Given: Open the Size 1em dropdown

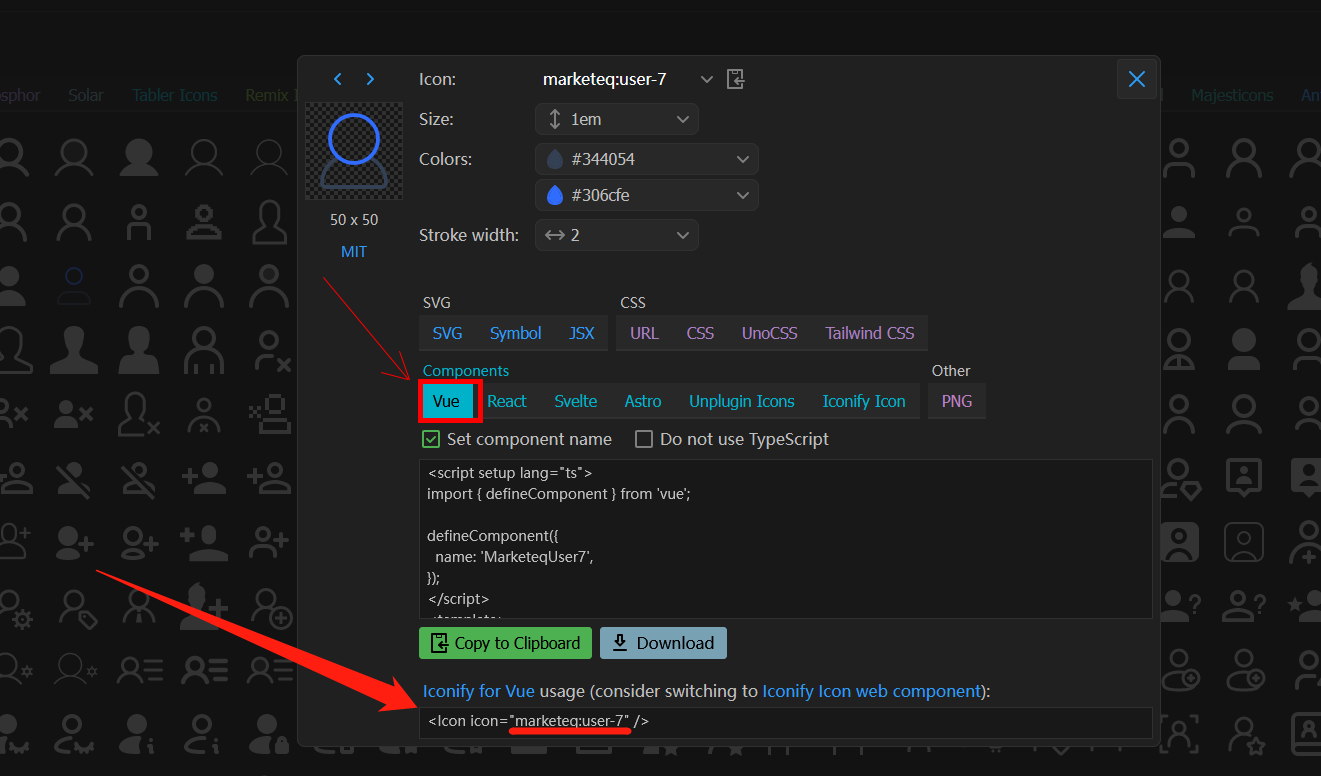Looking at the screenshot, I should pyautogui.click(x=683, y=119).
